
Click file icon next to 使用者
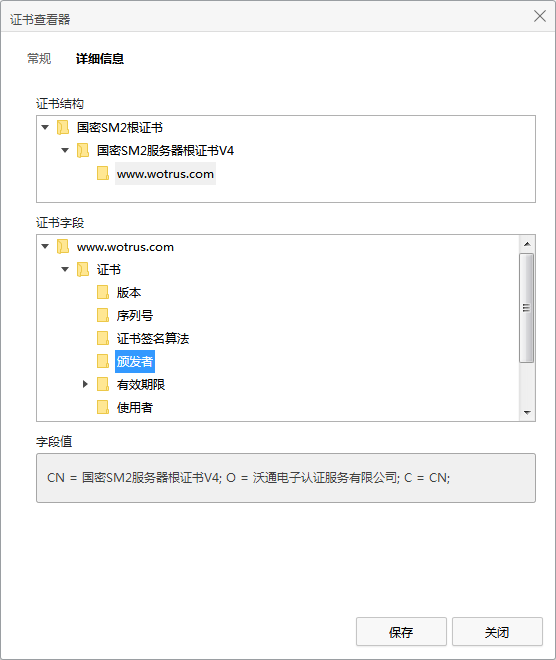click(103, 407)
